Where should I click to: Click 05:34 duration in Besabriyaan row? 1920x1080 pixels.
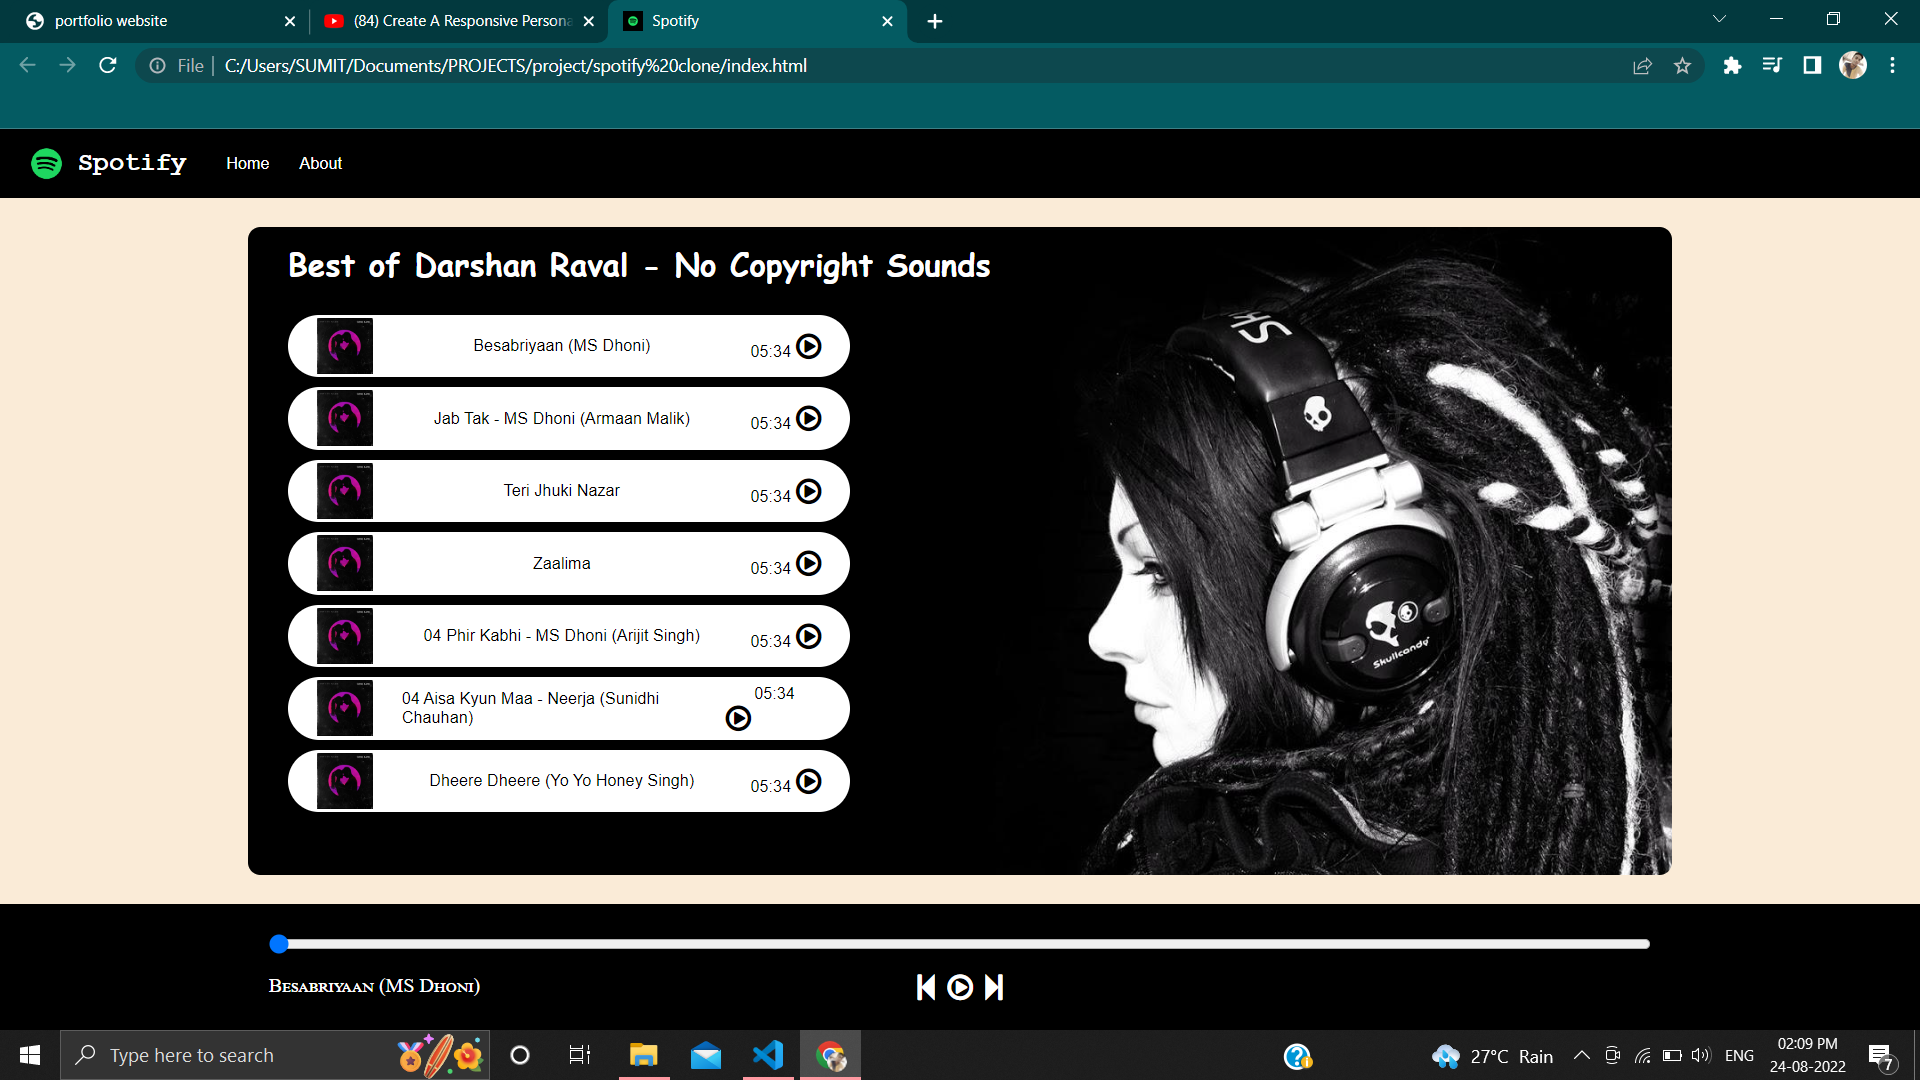(770, 351)
